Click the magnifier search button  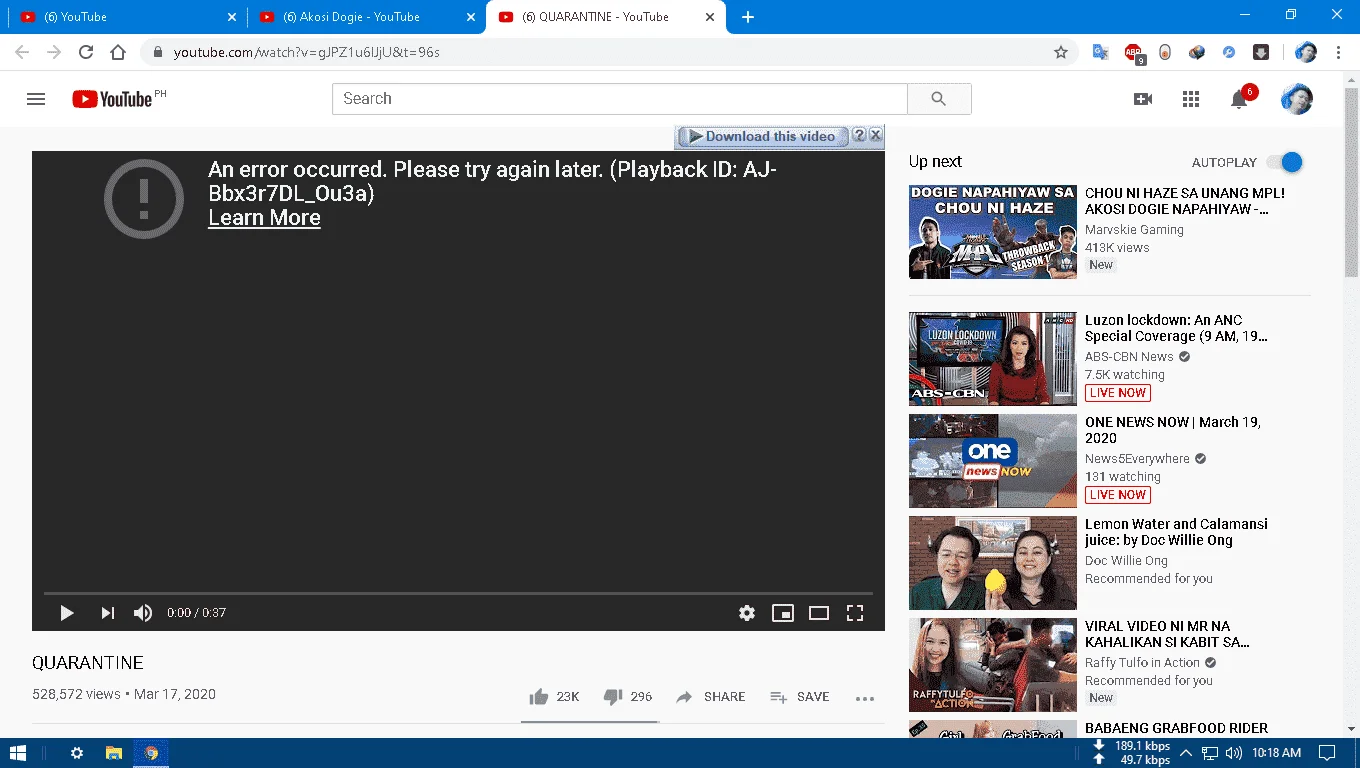coord(938,99)
